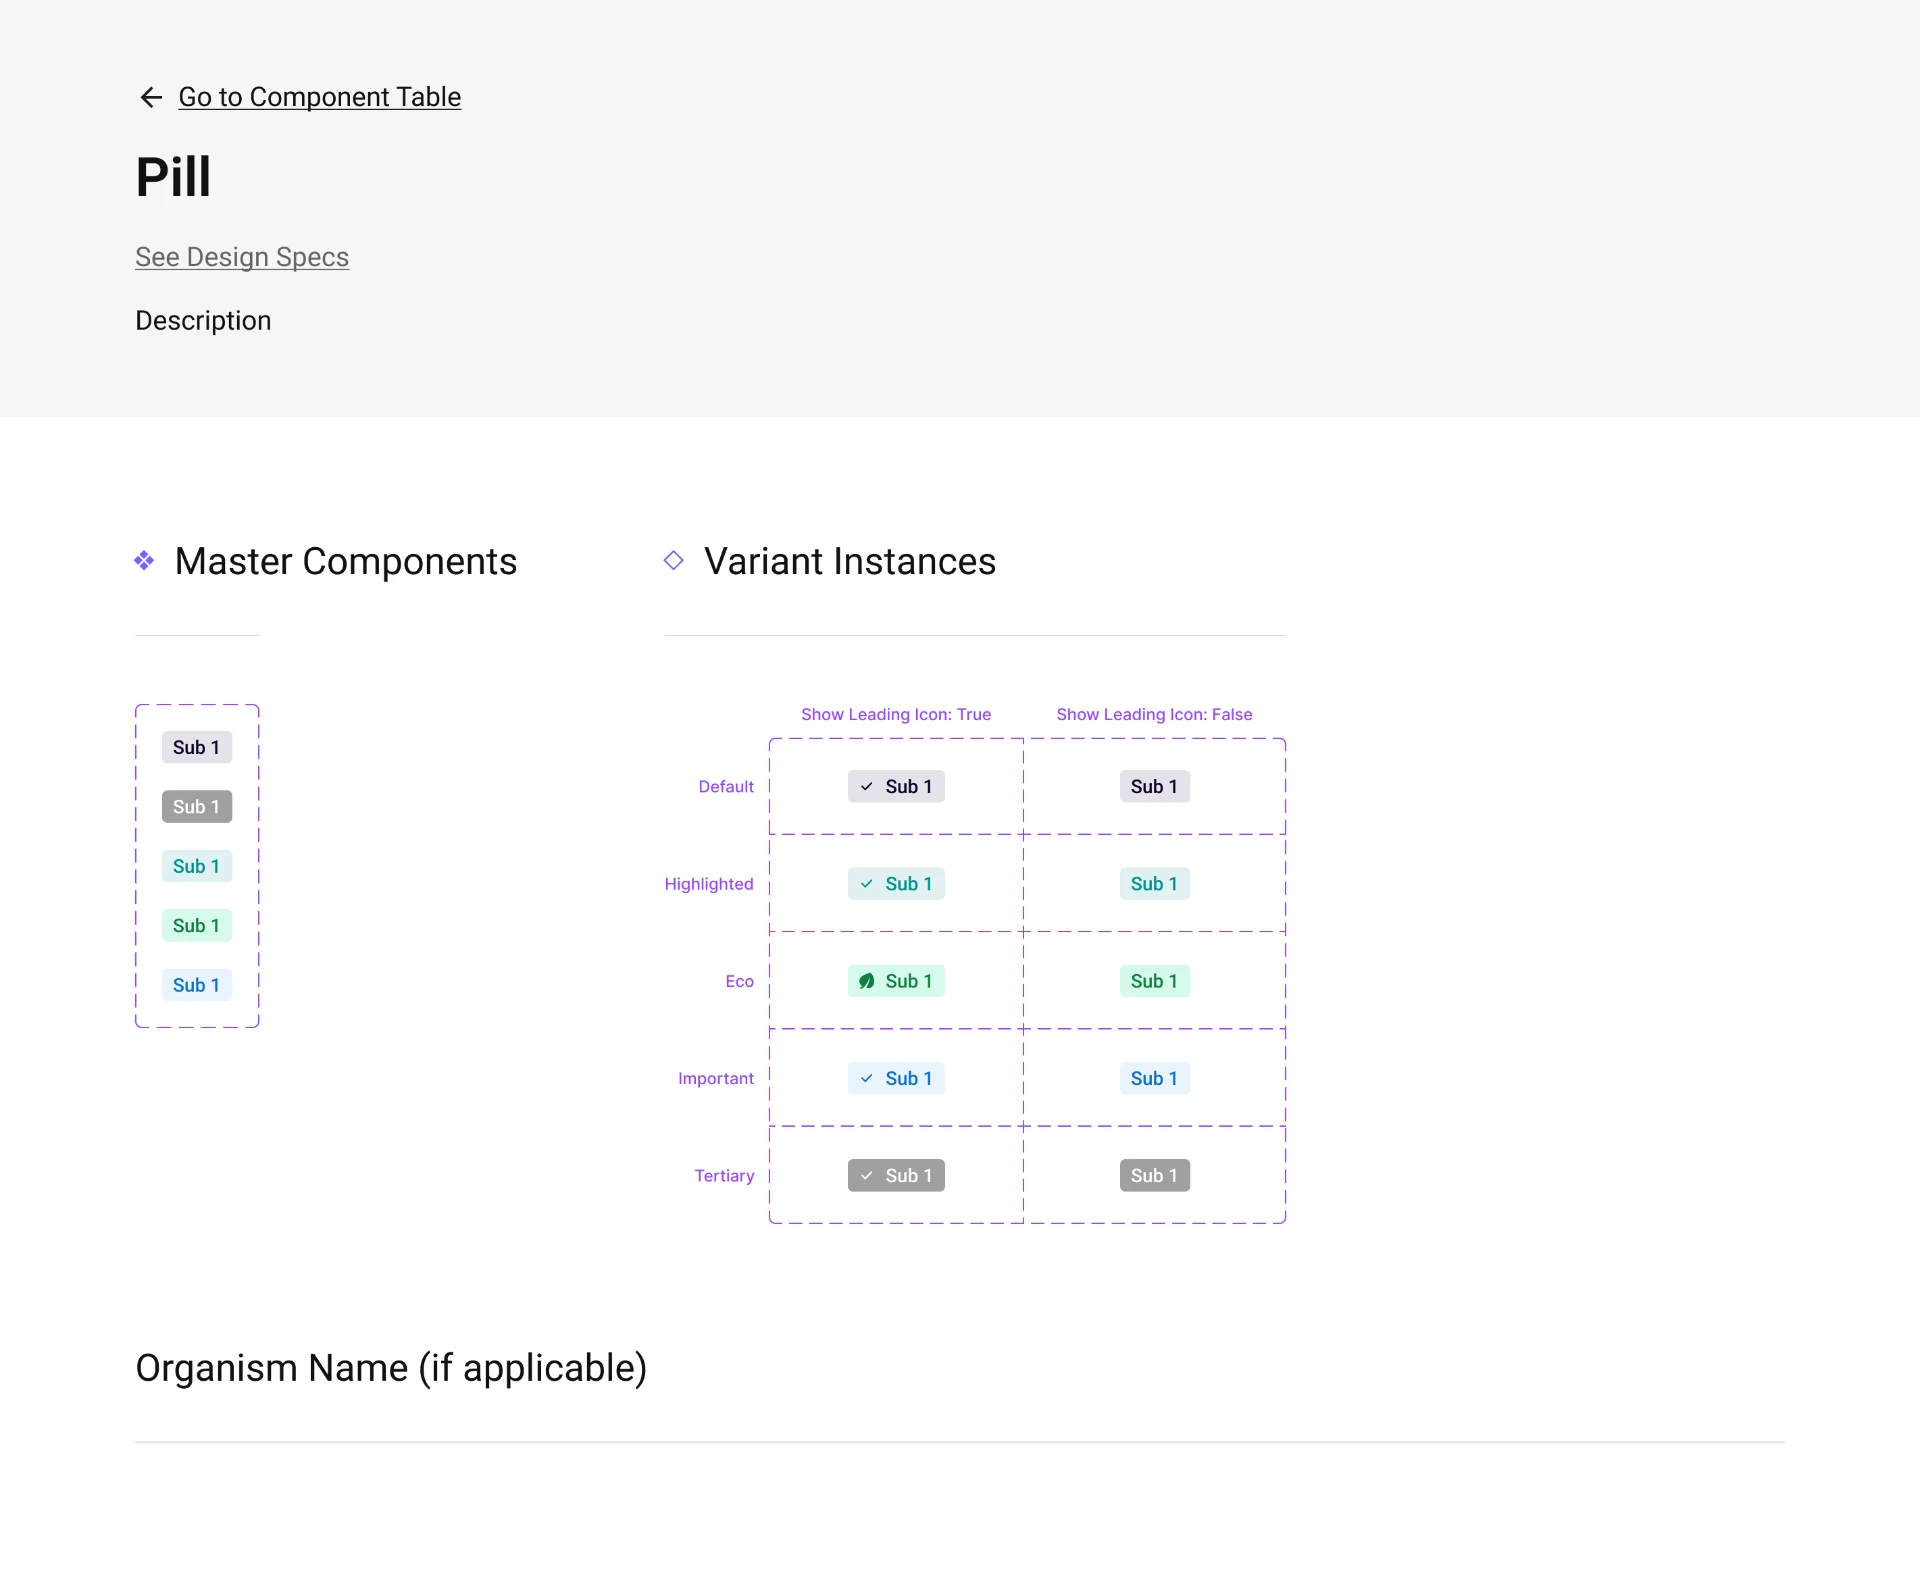Click the Default row label
1920x1578 pixels.
click(726, 787)
